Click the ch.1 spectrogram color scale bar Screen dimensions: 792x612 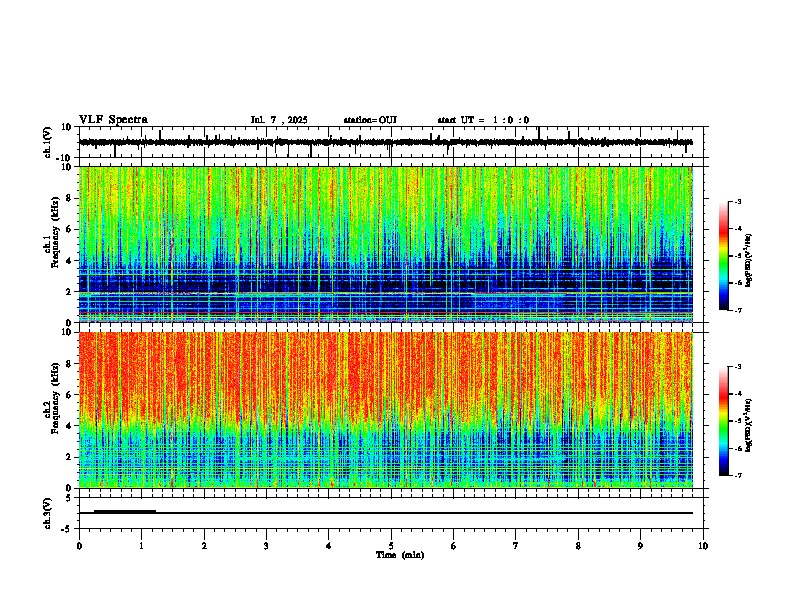click(724, 256)
